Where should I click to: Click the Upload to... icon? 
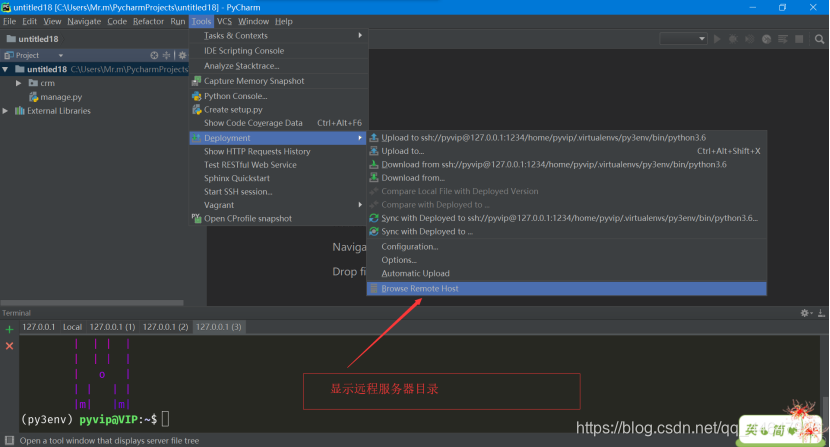pyautogui.click(x=374, y=151)
